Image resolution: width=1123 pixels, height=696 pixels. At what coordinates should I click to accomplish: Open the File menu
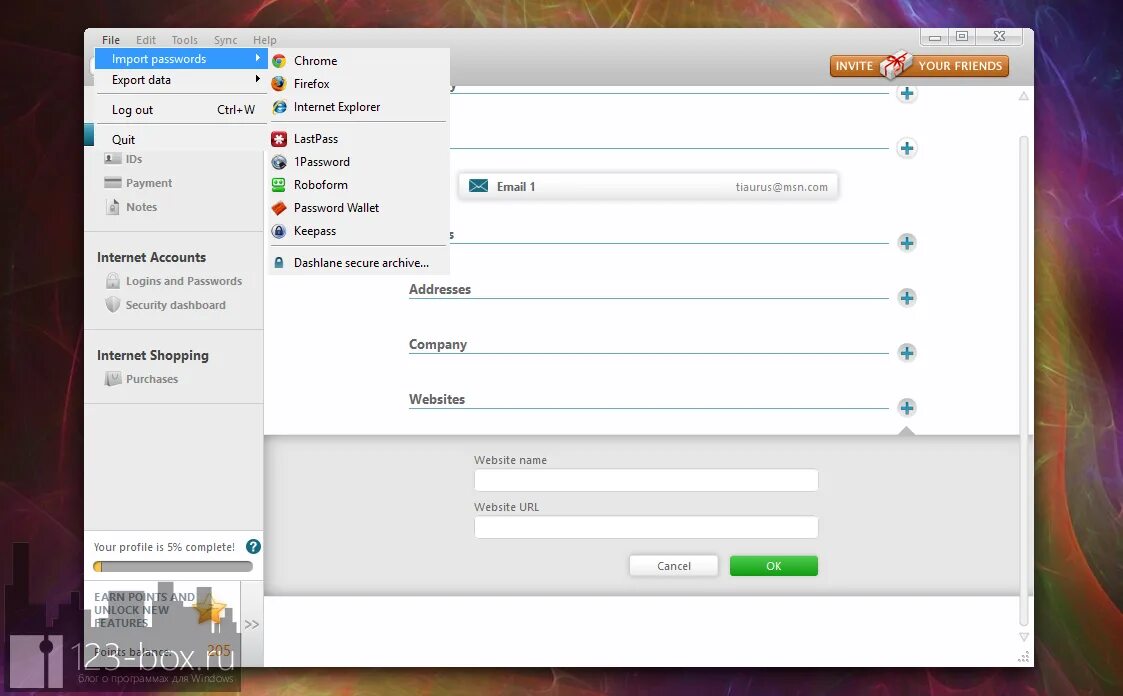(x=110, y=40)
